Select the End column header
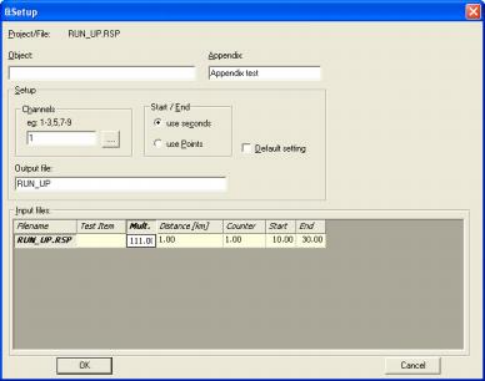Screen dimensions: 485x382 point(311,226)
